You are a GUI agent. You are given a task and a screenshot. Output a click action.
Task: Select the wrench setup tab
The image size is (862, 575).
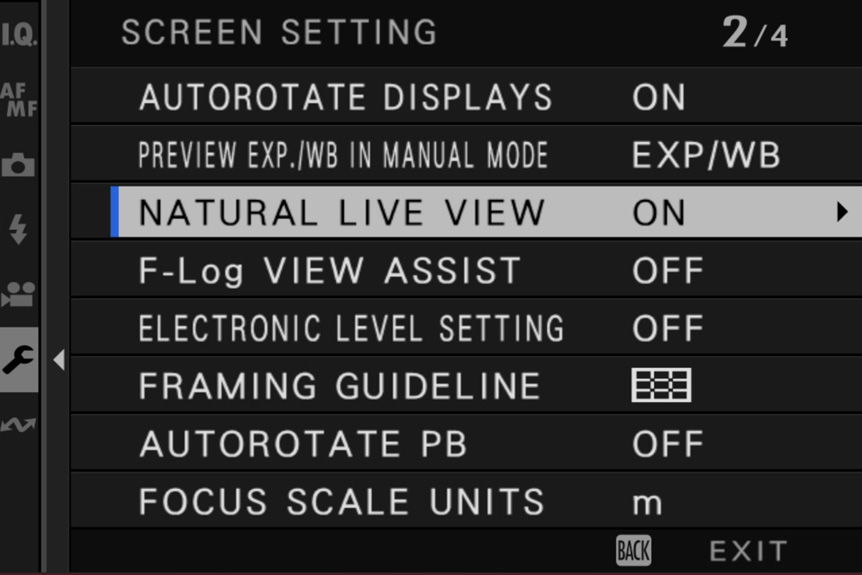click(x=19, y=360)
